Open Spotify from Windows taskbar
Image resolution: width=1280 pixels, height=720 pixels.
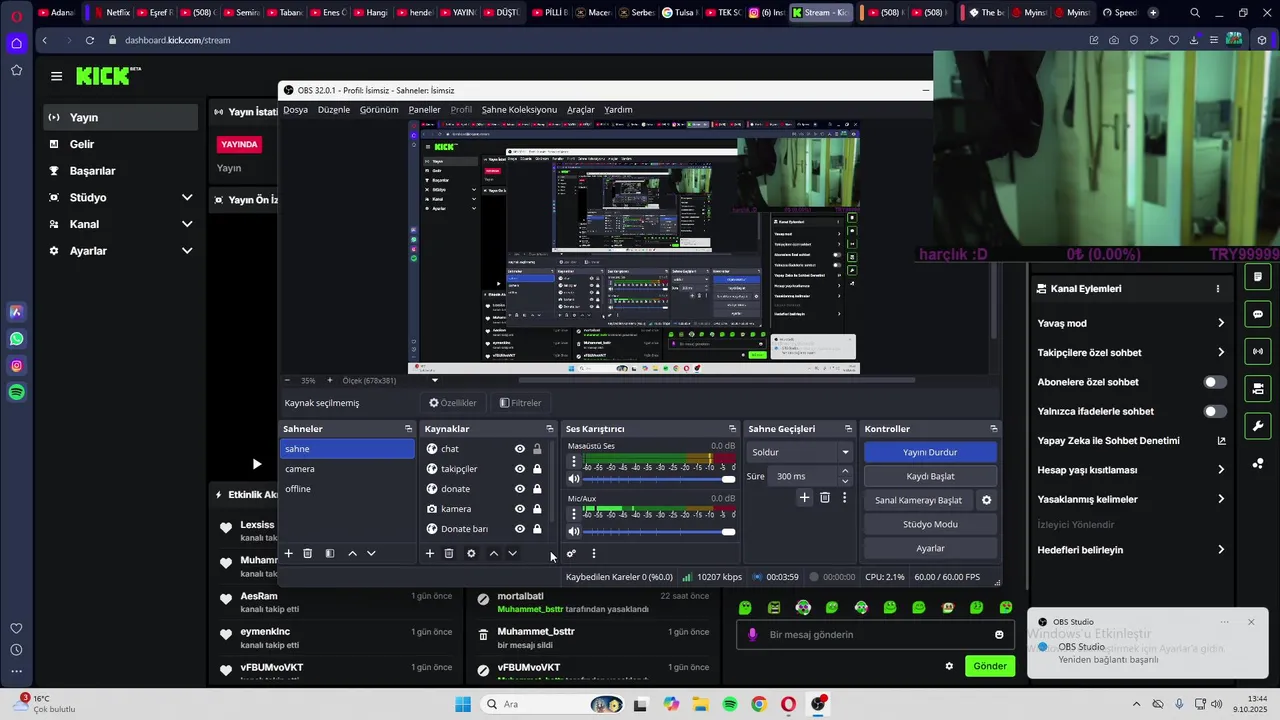tap(730, 705)
